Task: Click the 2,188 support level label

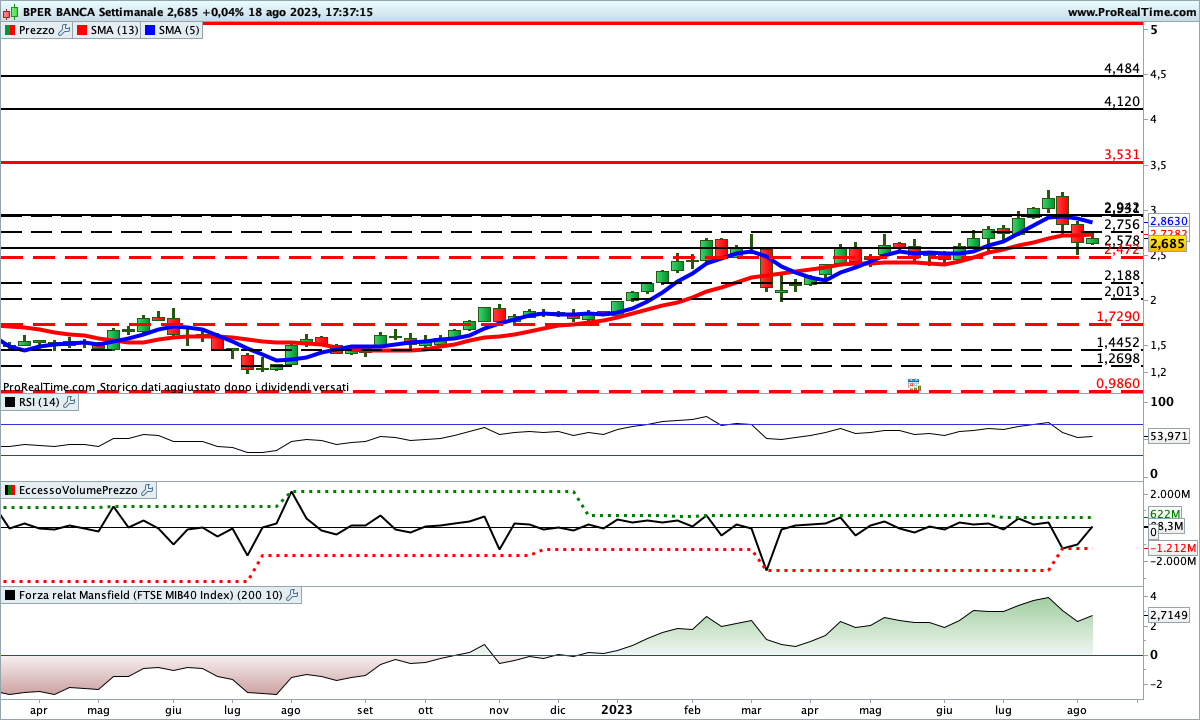Action: [1122, 275]
